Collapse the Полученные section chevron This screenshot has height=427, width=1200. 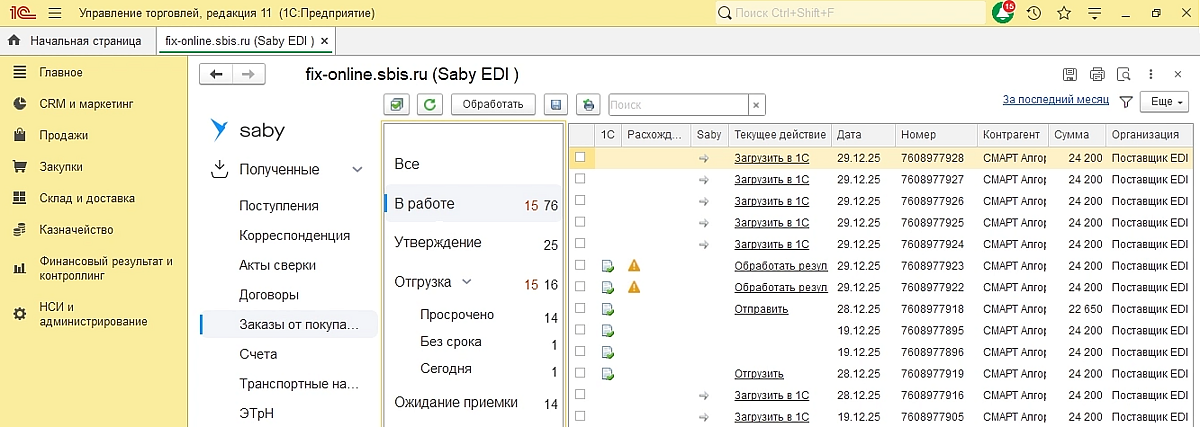click(357, 170)
